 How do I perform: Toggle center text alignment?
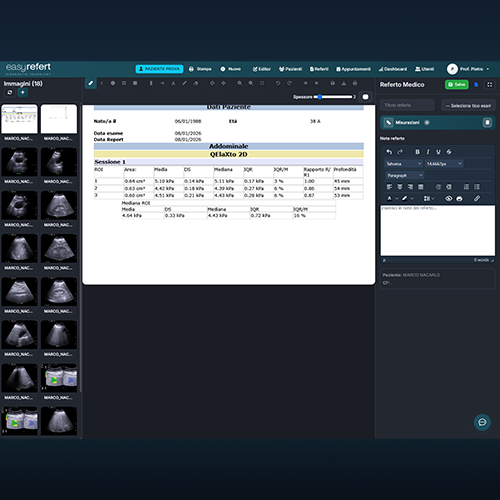tap(400, 187)
